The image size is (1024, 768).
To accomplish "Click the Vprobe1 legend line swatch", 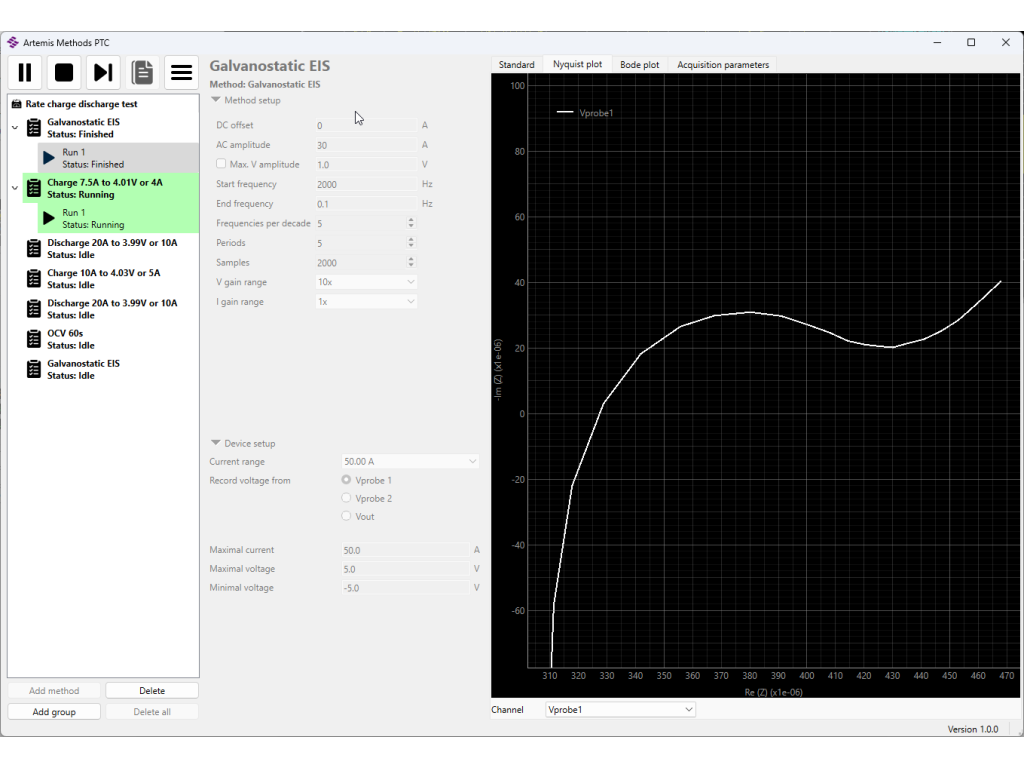I will click(x=565, y=113).
